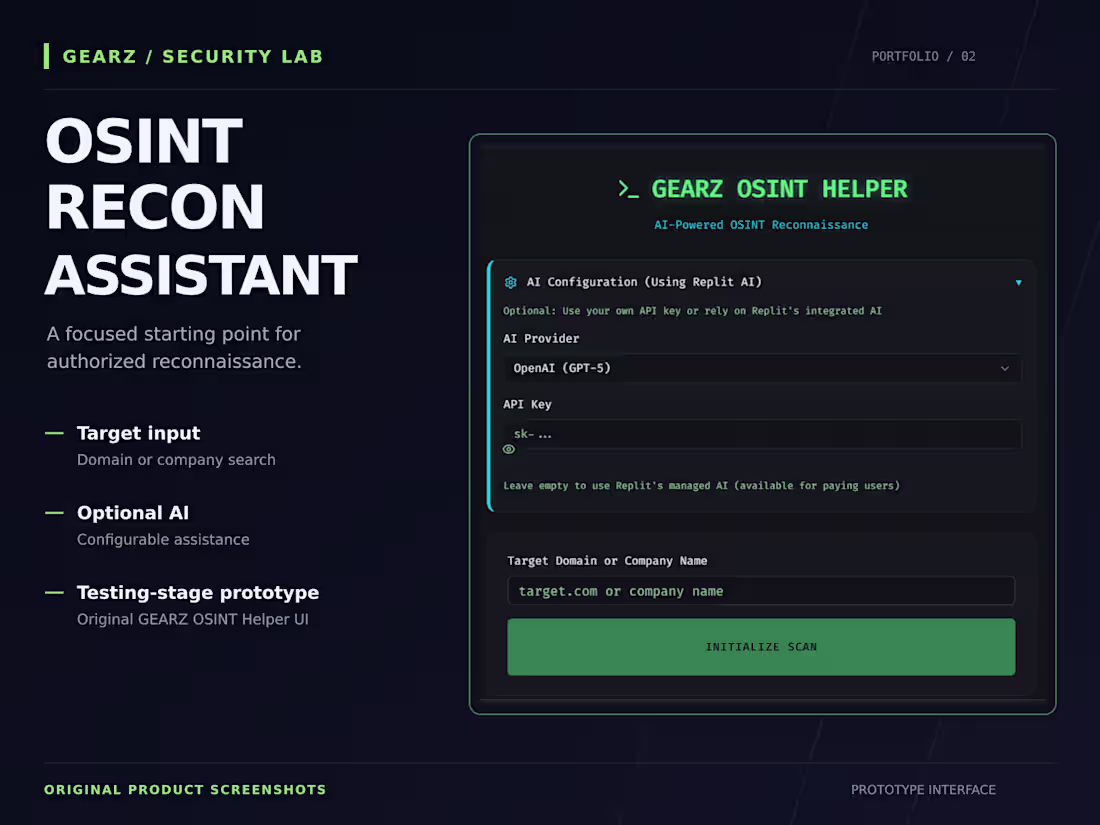
Task: Click the PROTOTYPE INTERFACE footer label
Action: tap(923, 790)
